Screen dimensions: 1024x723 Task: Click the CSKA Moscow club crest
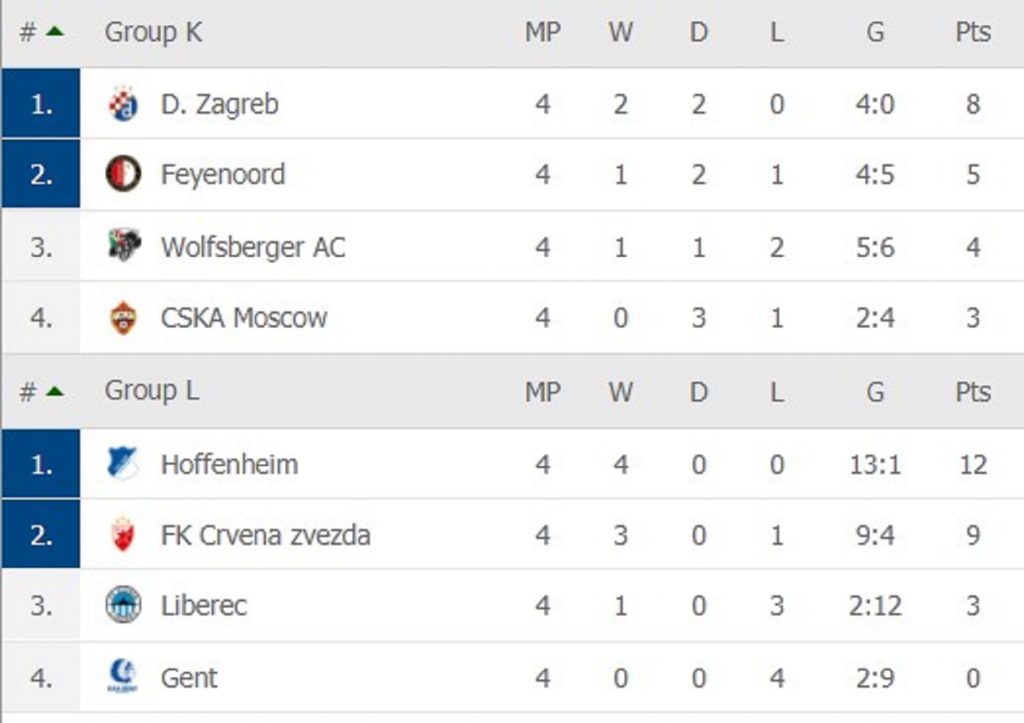pyautogui.click(x=123, y=318)
